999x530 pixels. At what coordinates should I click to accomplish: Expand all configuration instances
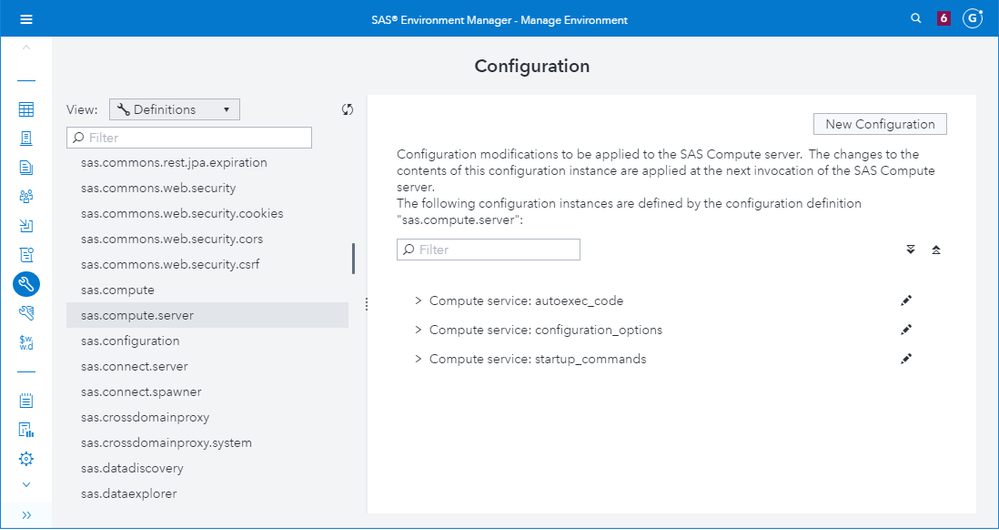click(910, 249)
